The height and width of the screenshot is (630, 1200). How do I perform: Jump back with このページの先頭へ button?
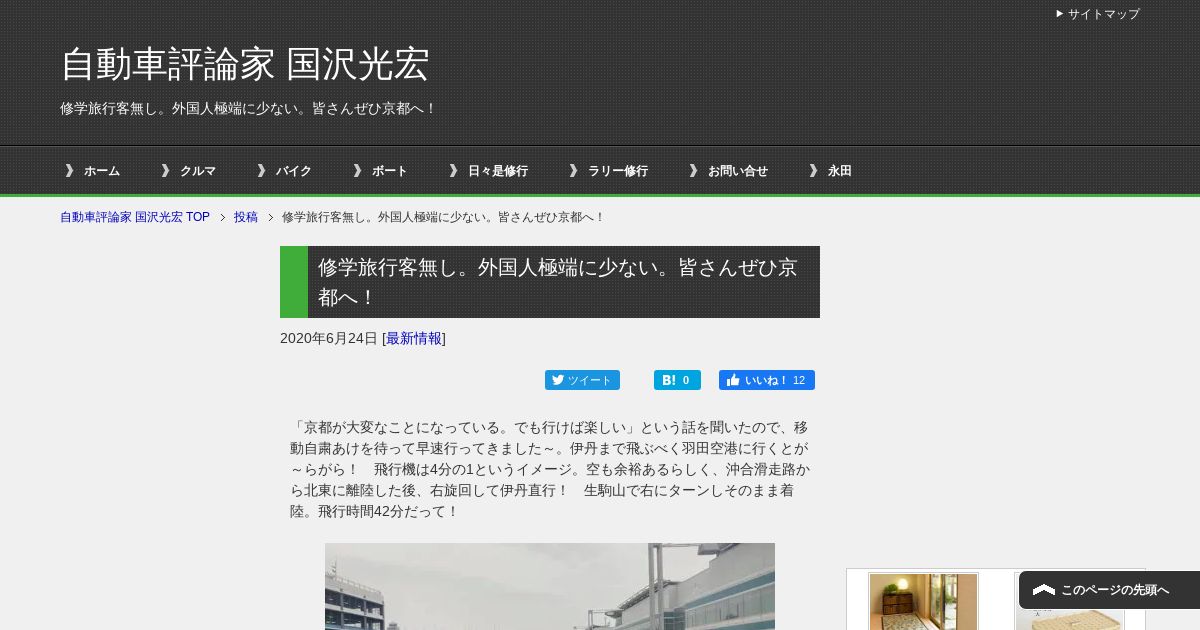click(1109, 590)
